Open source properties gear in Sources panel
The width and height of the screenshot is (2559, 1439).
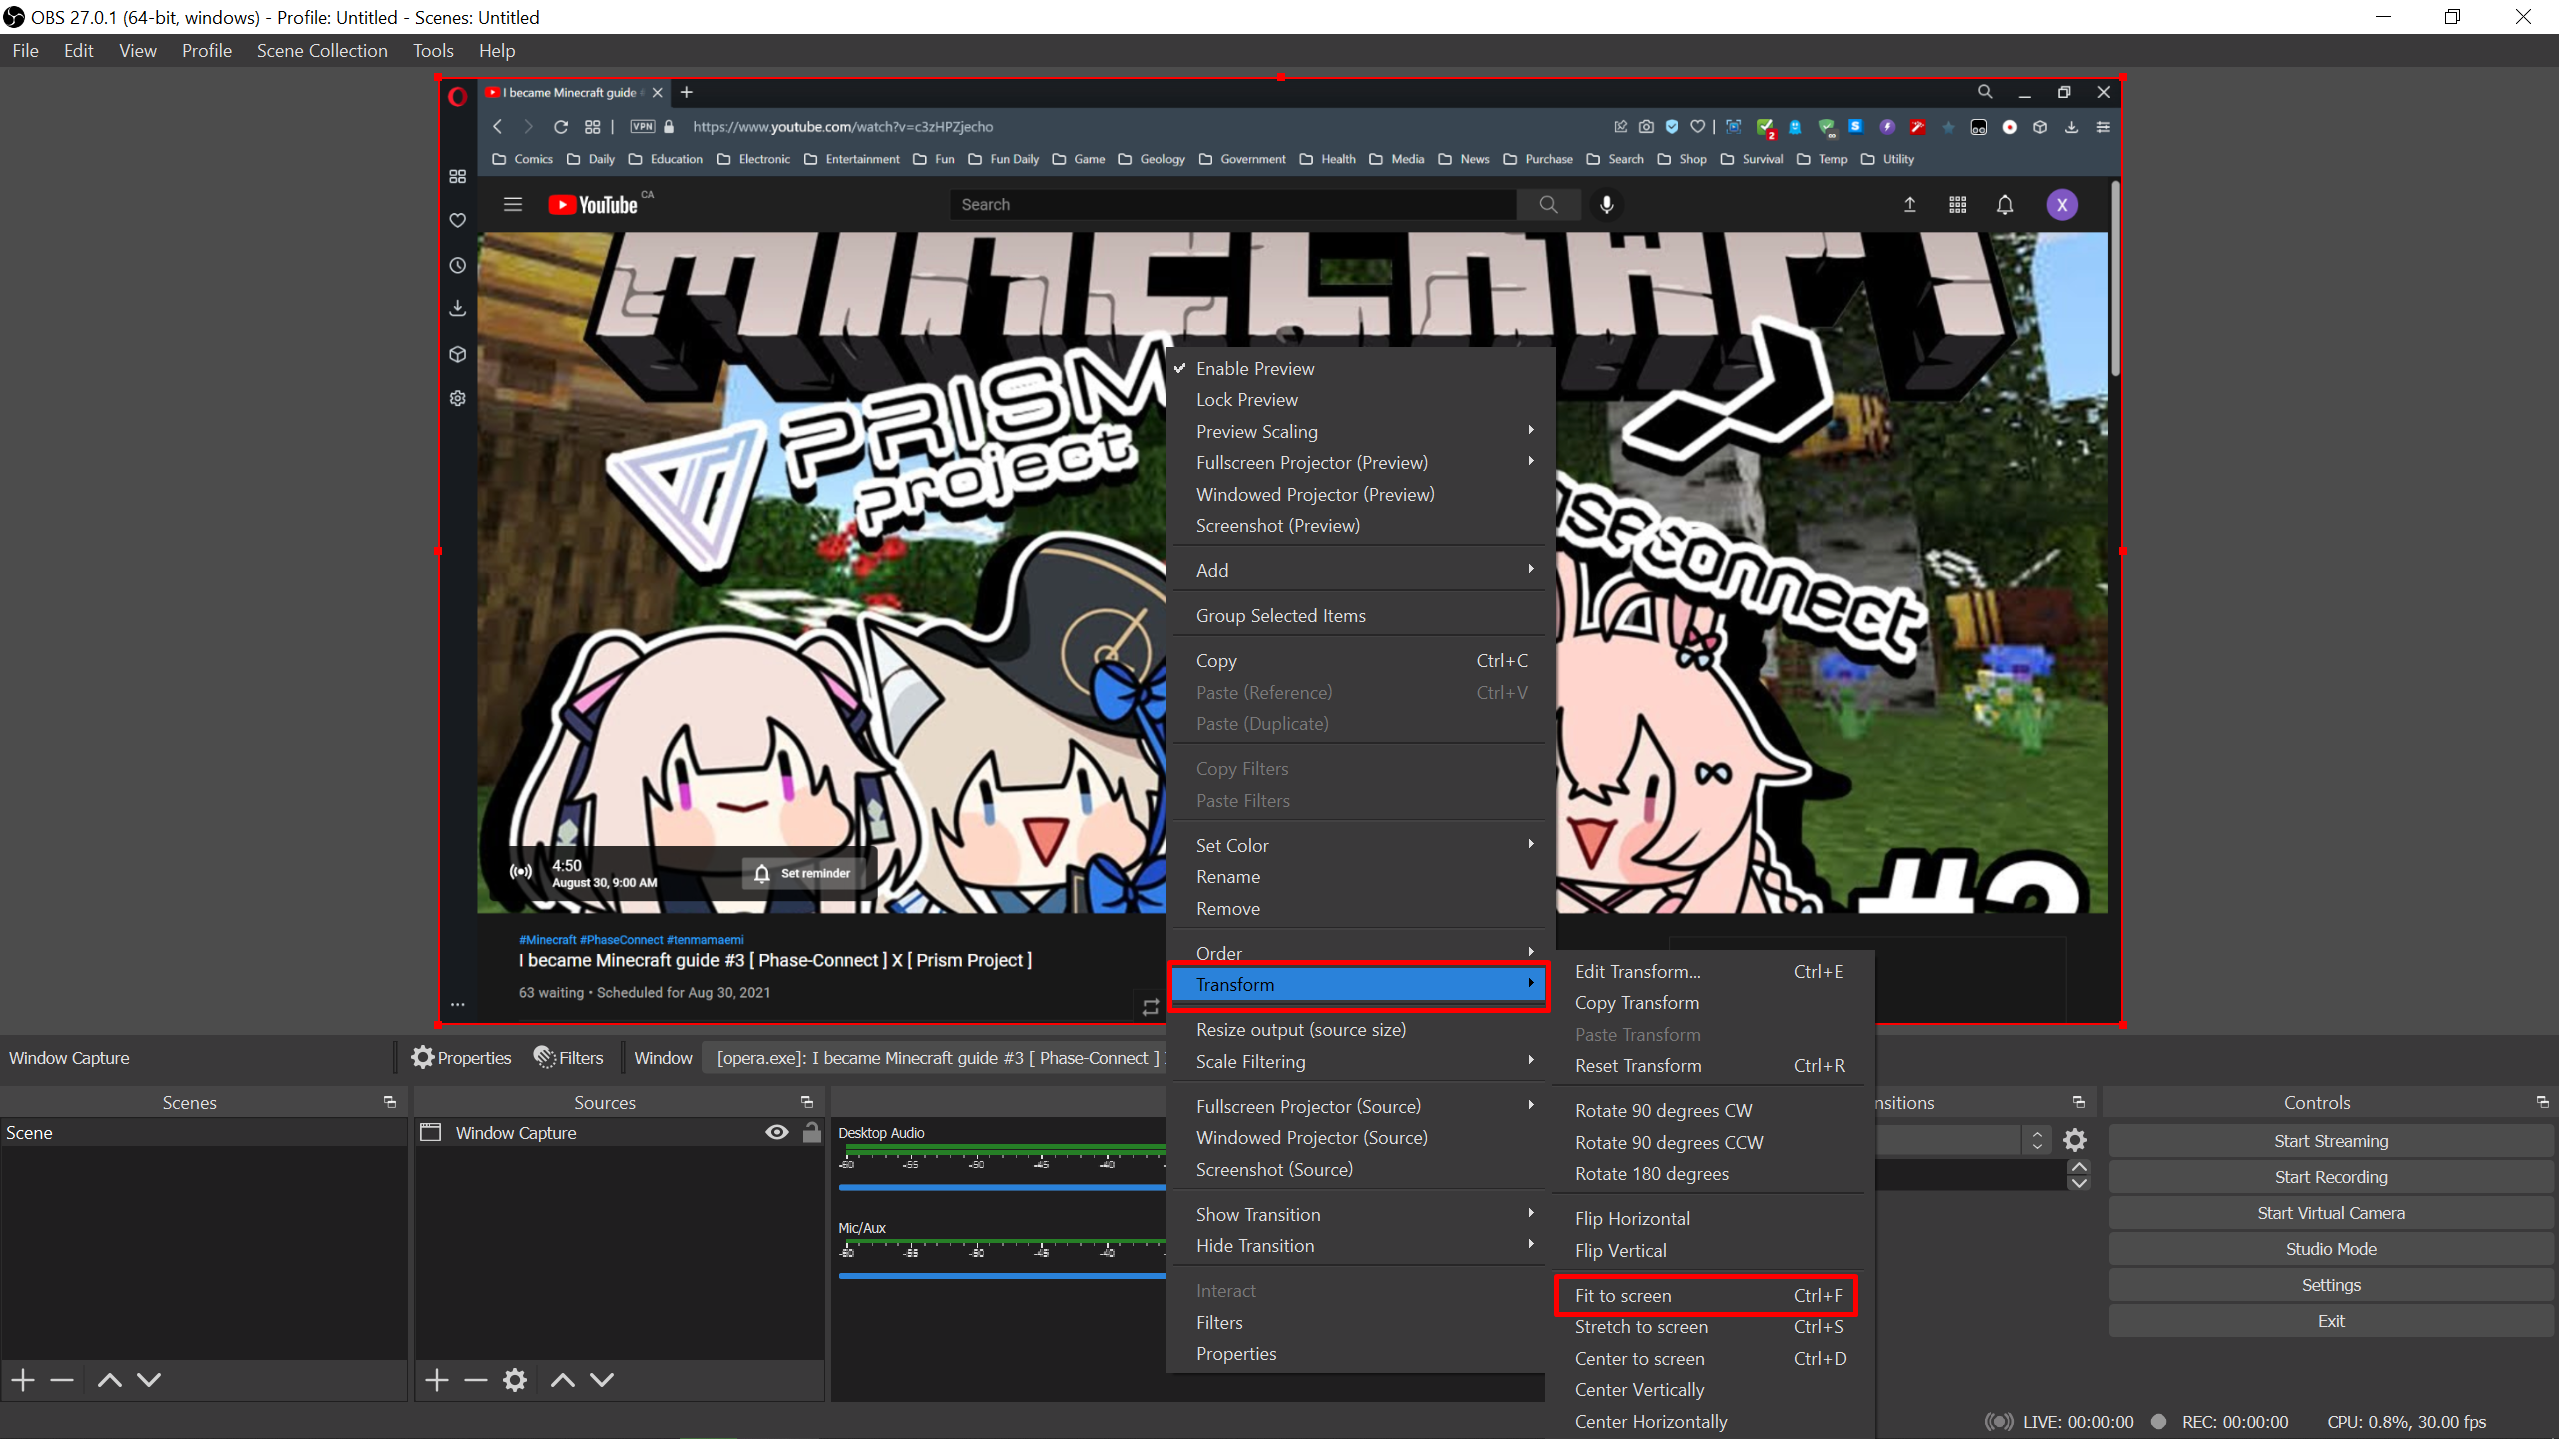coord(515,1381)
